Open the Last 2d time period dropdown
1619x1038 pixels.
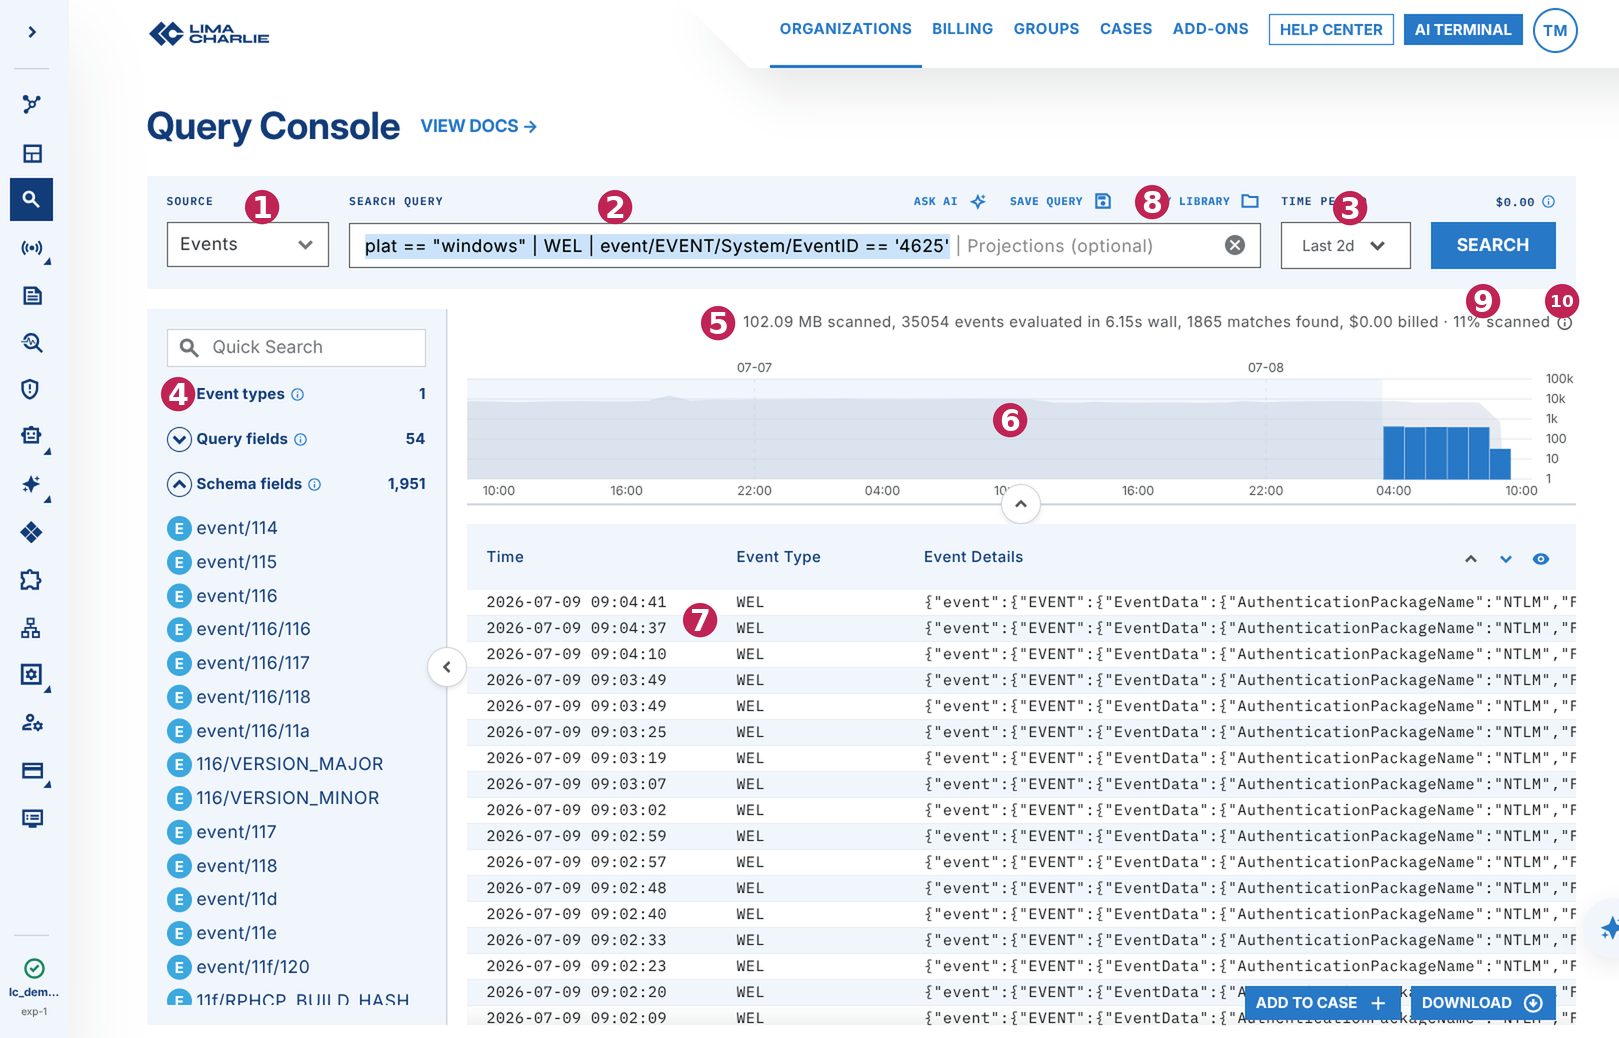[x=1345, y=245]
